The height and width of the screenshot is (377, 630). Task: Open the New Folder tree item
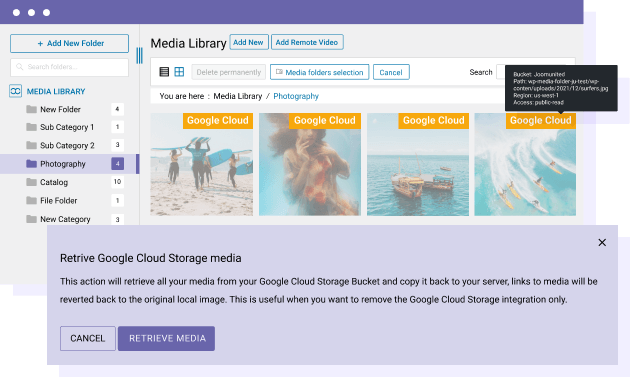pos(60,109)
